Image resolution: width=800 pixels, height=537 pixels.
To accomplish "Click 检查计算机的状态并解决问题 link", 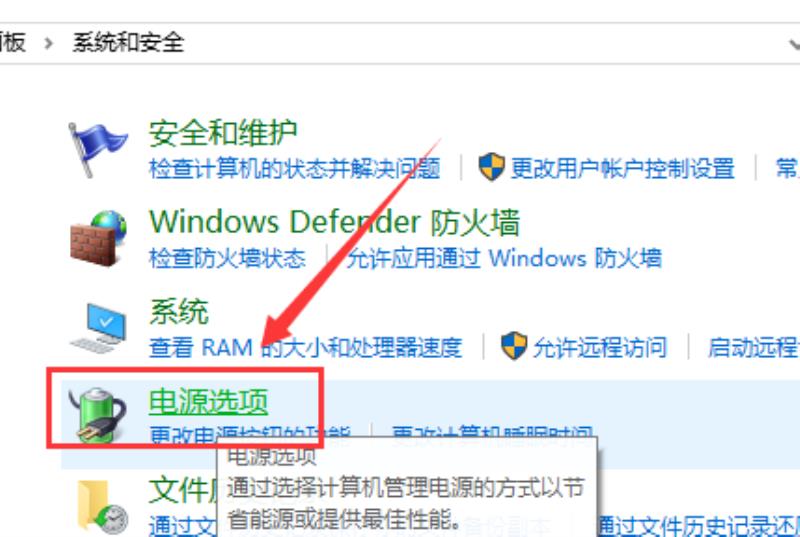I will 294,168.
